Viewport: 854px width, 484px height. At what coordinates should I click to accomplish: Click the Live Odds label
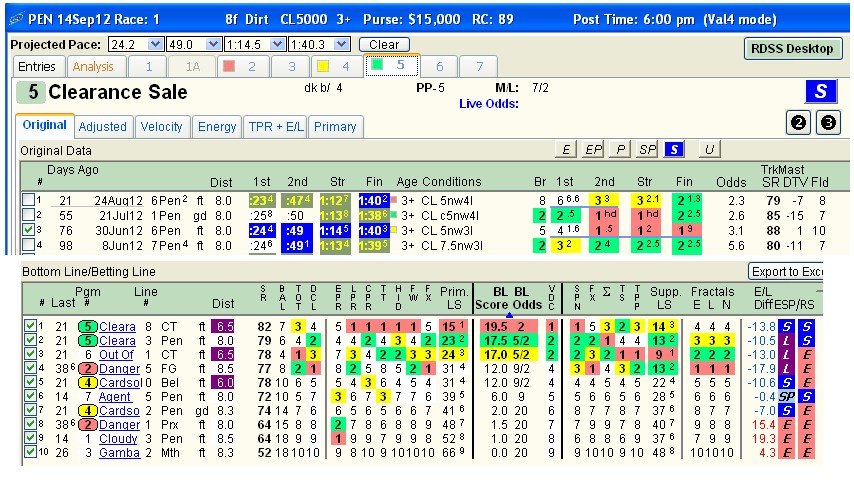(489, 103)
